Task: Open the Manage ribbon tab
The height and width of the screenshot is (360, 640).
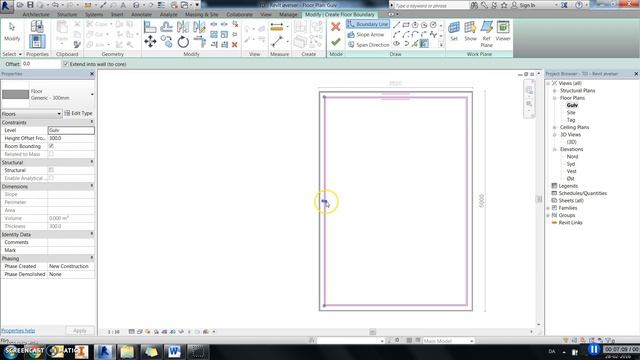Action: coord(288,14)
